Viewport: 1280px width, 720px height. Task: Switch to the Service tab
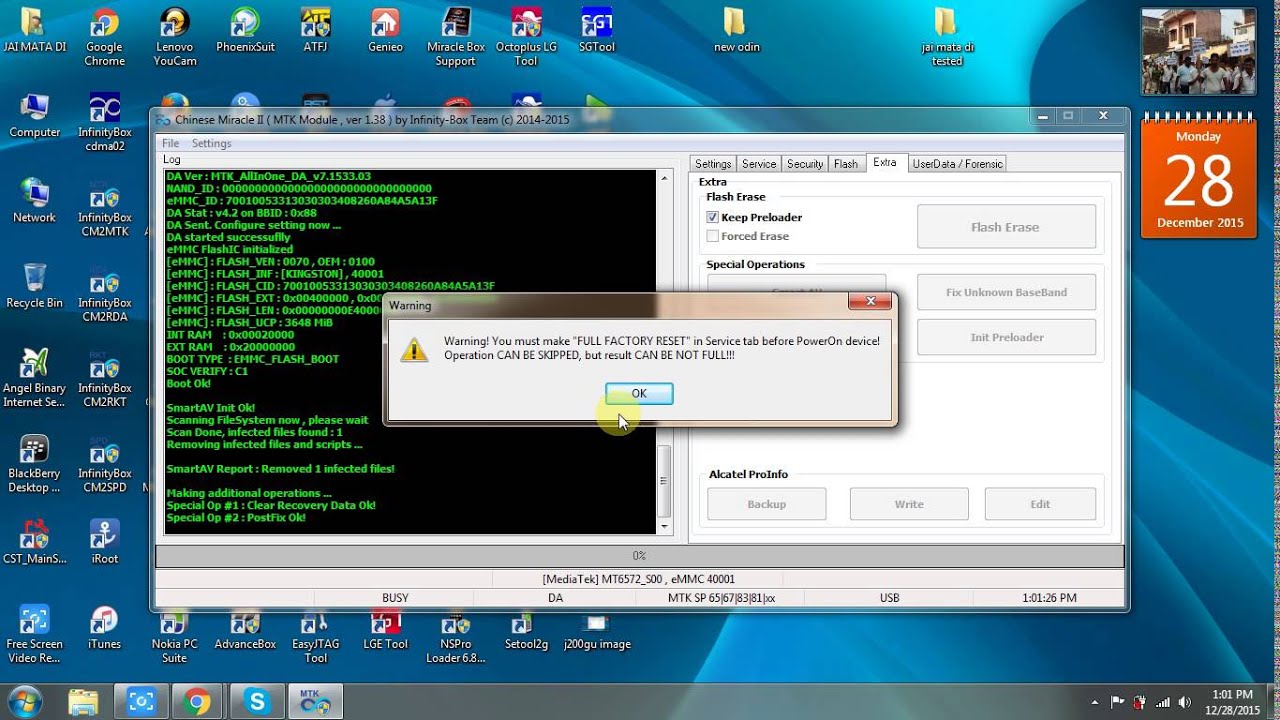click(x=759, y=164)
